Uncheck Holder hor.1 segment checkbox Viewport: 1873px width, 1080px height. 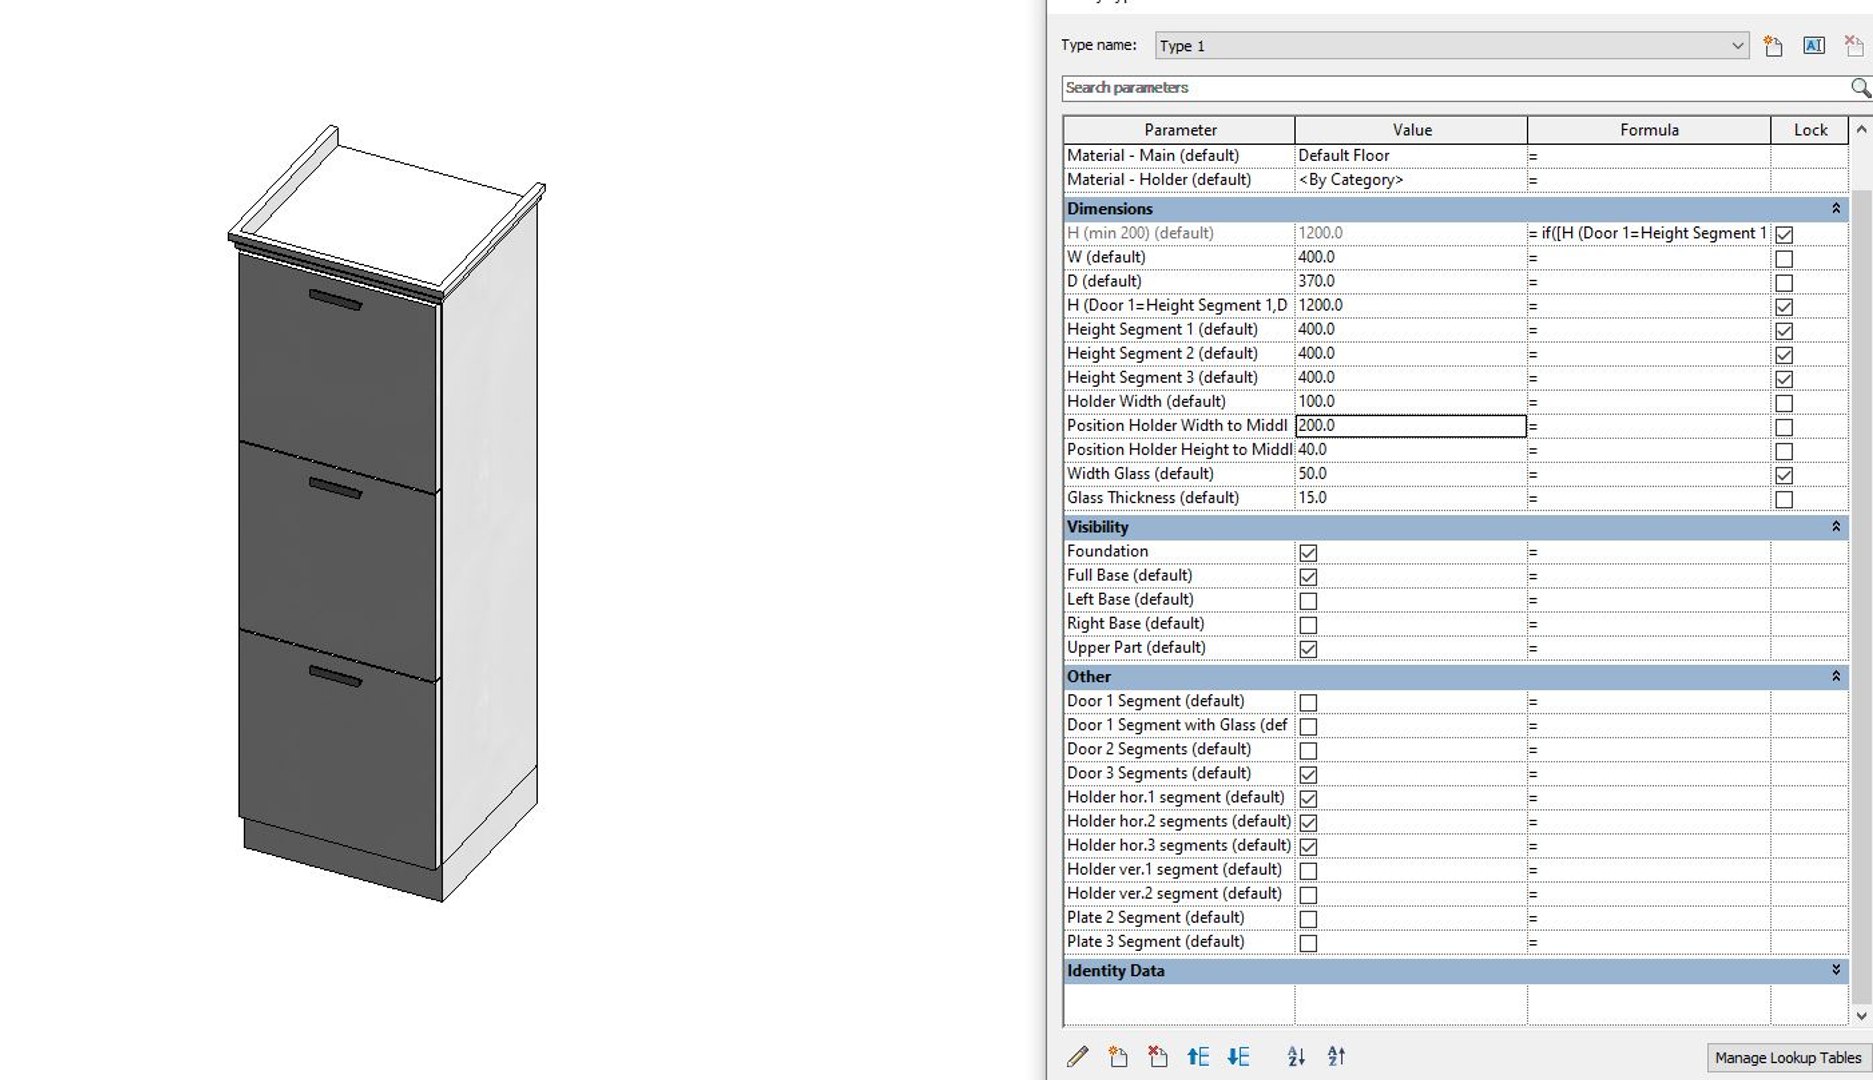(1308, 799)
